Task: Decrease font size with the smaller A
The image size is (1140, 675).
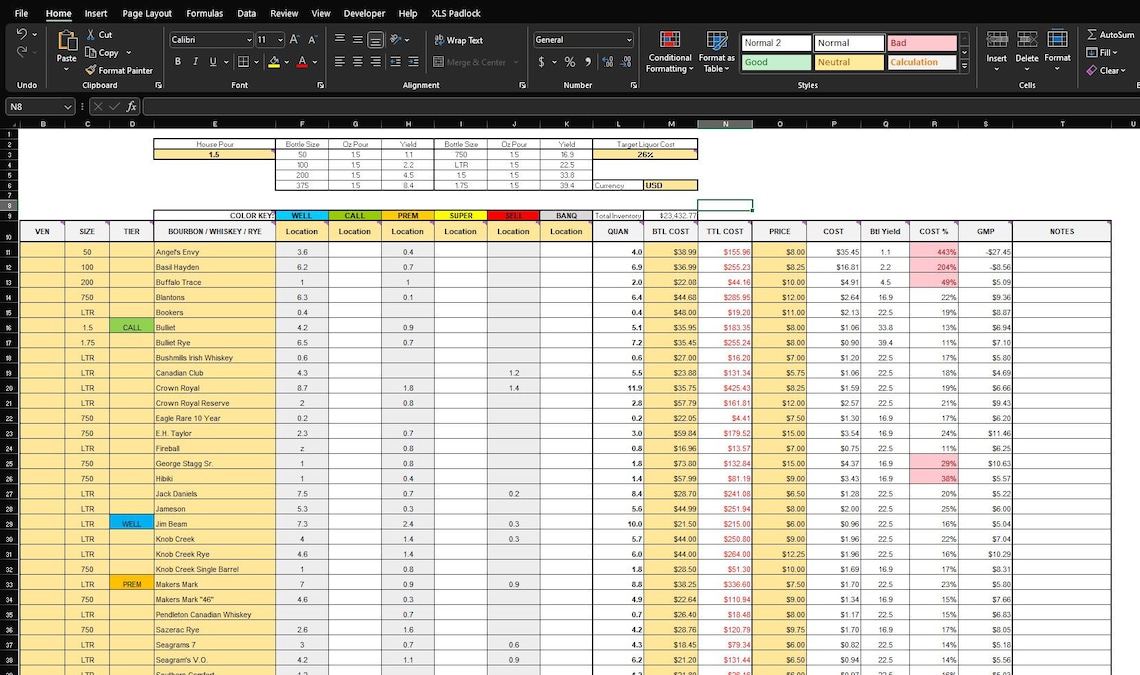Action: pos(313,40)
